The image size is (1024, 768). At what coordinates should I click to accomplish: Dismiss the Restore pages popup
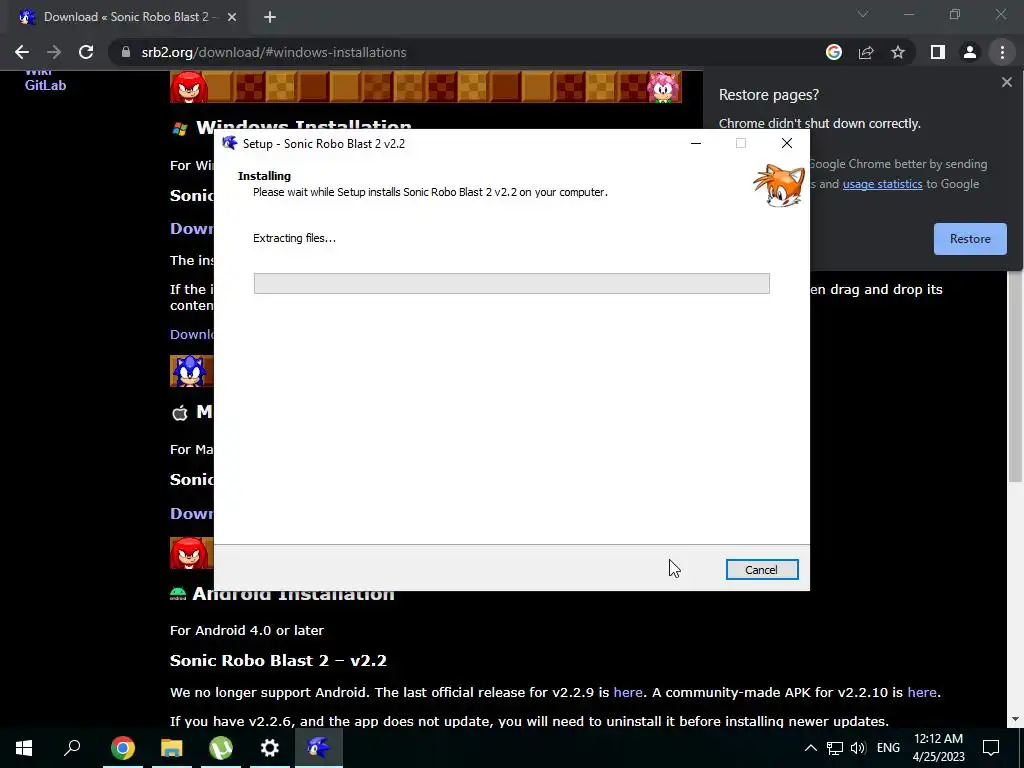click(x=1006, y=82)
